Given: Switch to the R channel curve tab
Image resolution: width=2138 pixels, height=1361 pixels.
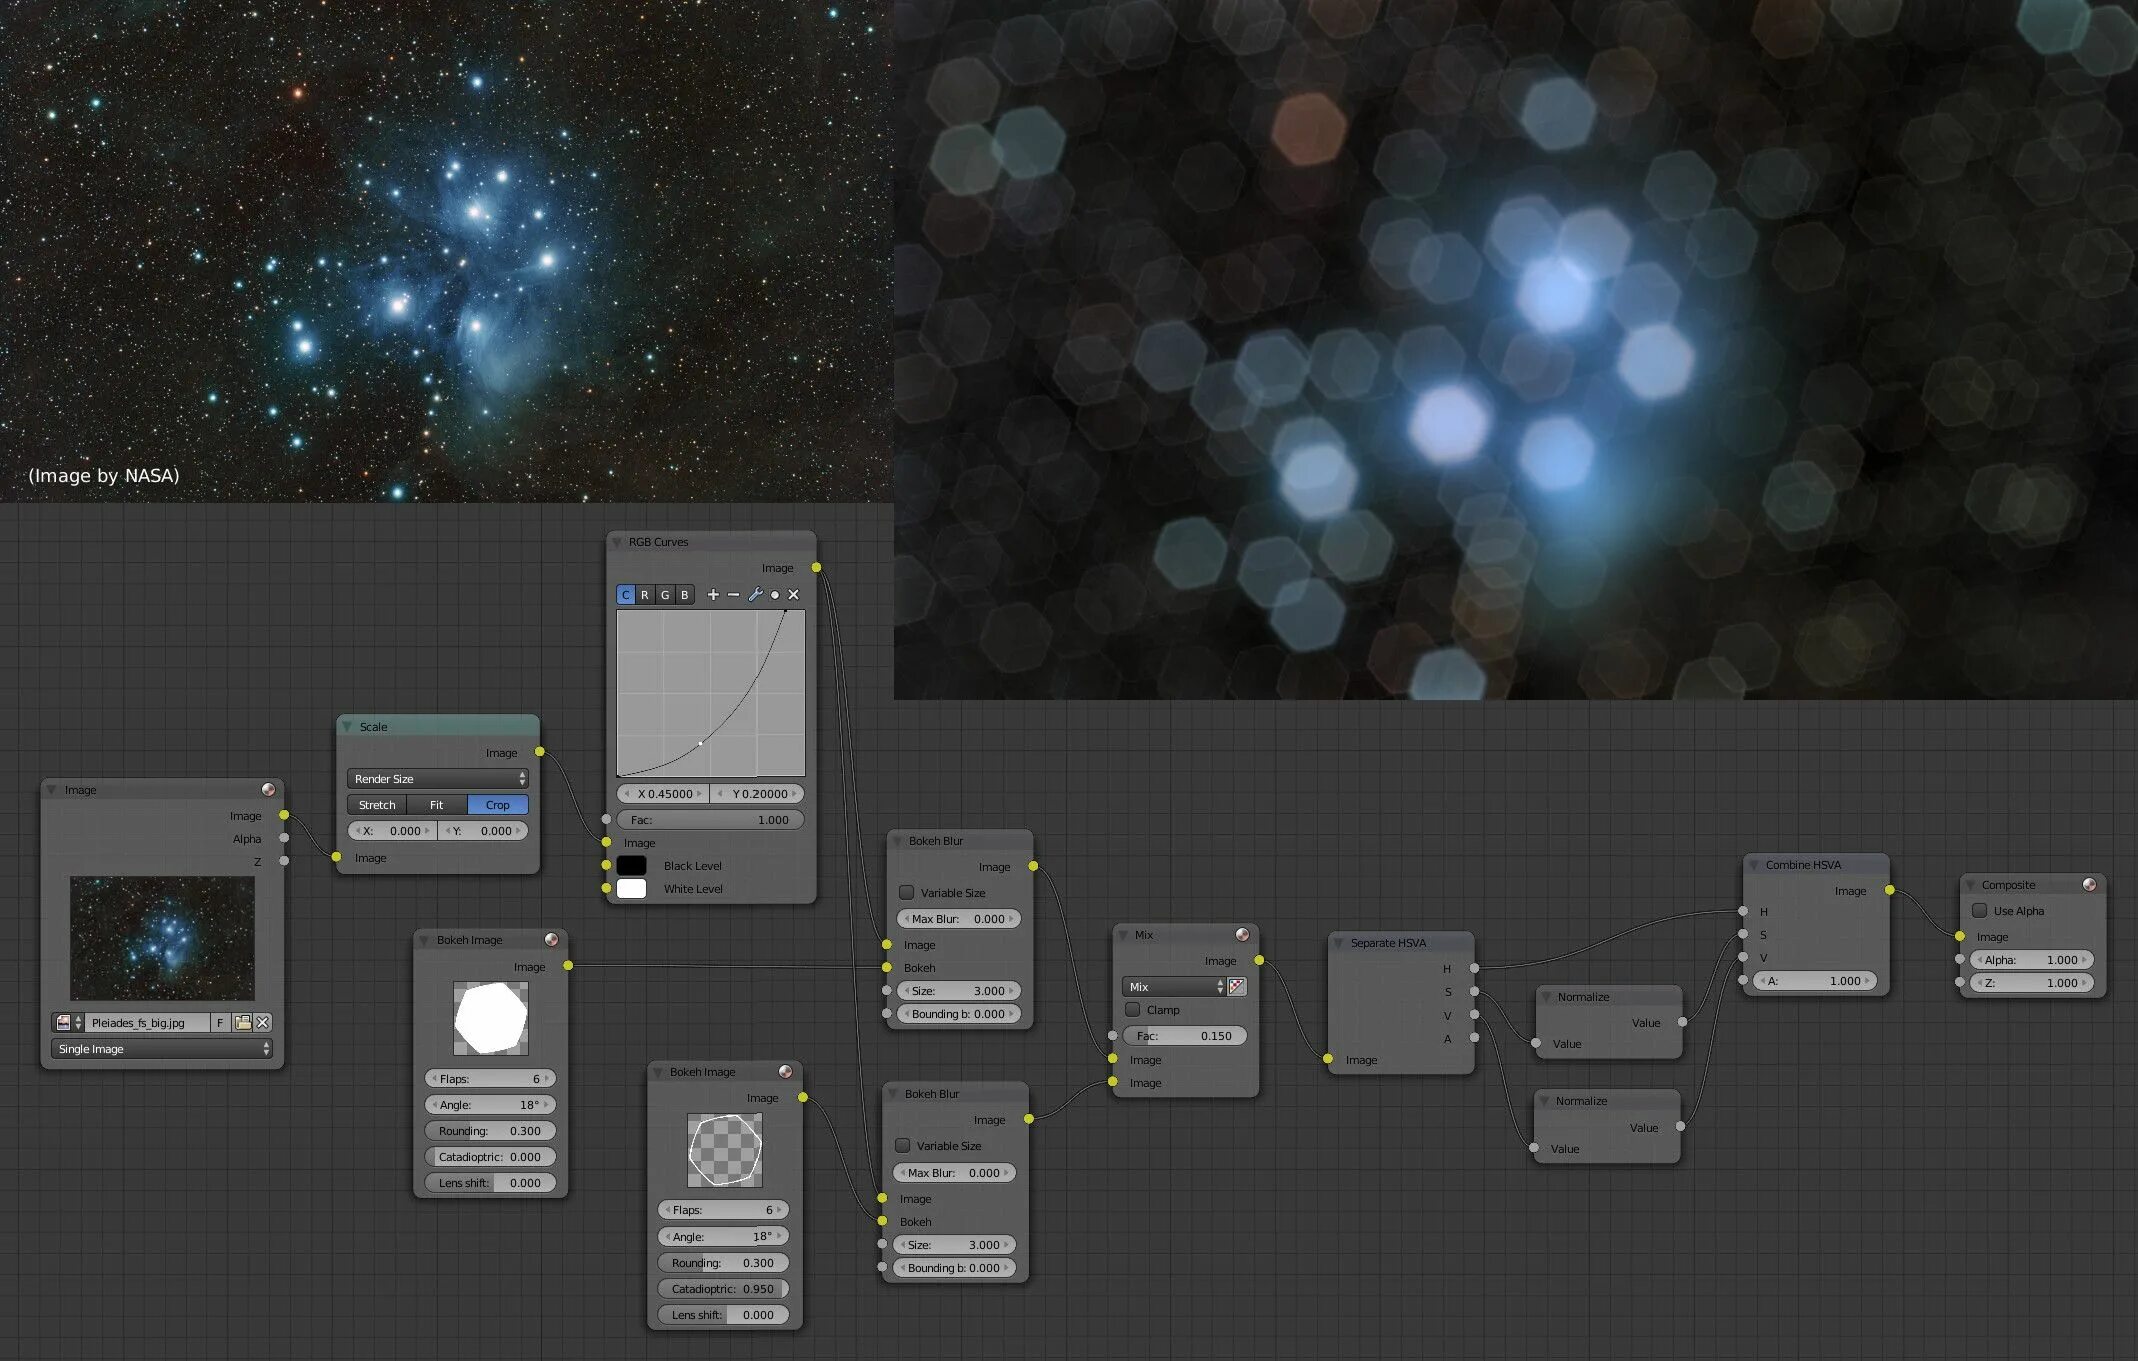Looking at the screenshot, I should 645,594.
